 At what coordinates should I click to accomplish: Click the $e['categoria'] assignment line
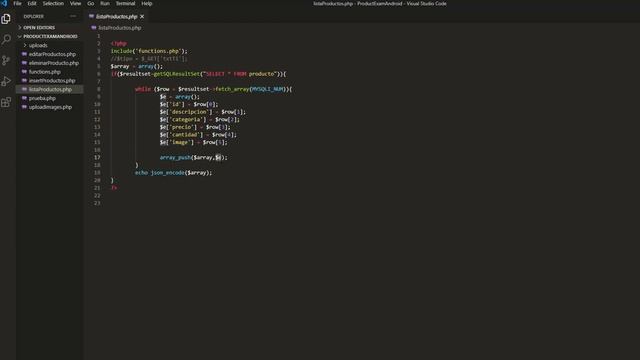[200, 120]
